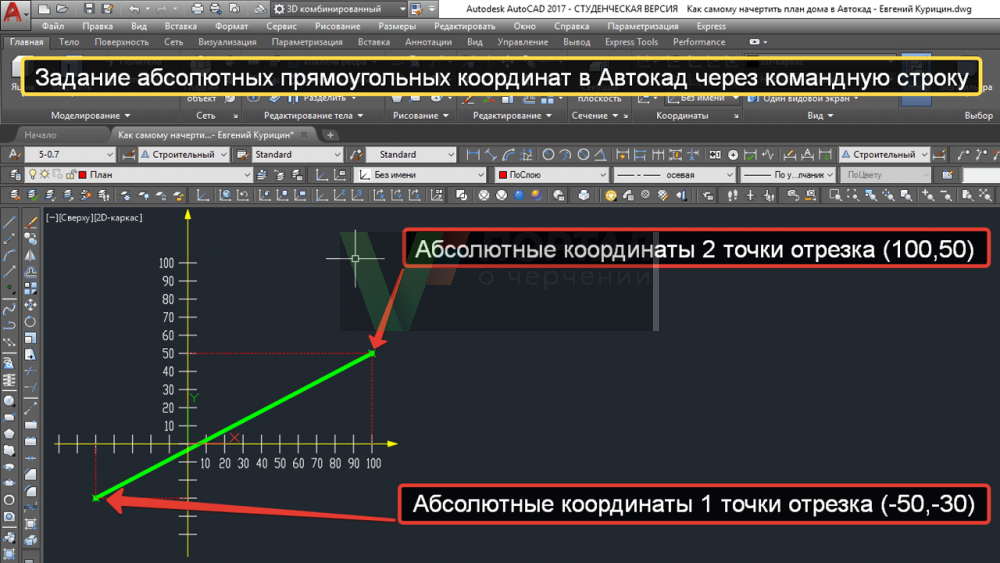Click Один видовой экран viewport button
The width and height of the screenshot is (1000, 563).
coord(804,98)
